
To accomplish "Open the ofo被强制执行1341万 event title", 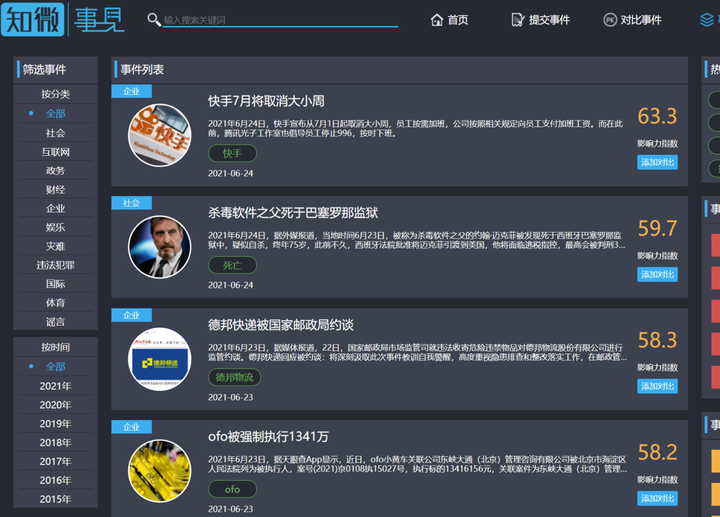I will [268, 437].
